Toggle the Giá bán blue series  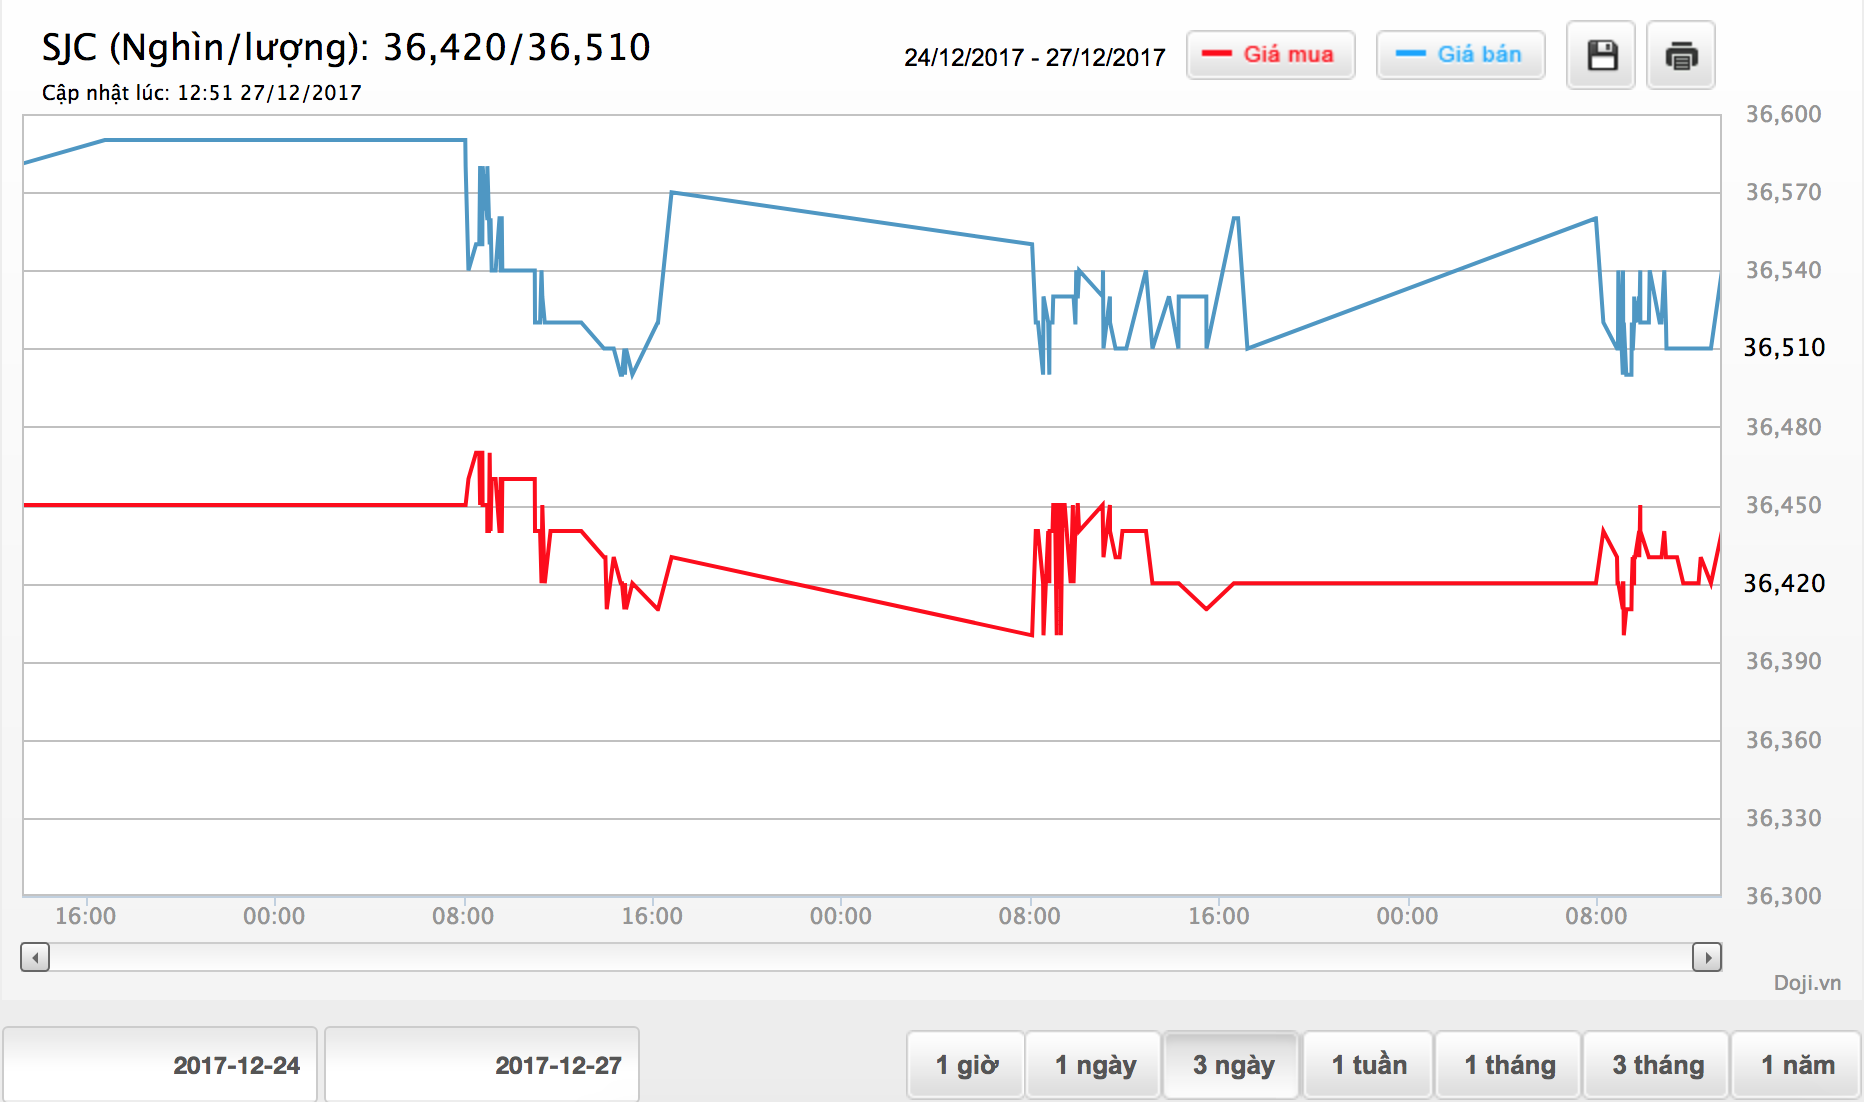[x=1460, y=55]
